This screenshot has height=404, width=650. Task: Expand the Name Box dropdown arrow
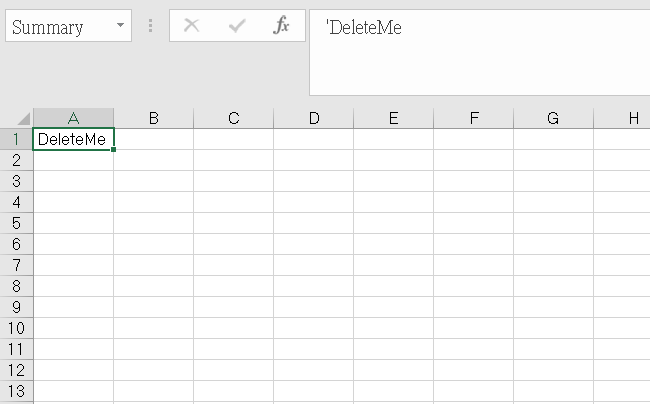[120, 25]
